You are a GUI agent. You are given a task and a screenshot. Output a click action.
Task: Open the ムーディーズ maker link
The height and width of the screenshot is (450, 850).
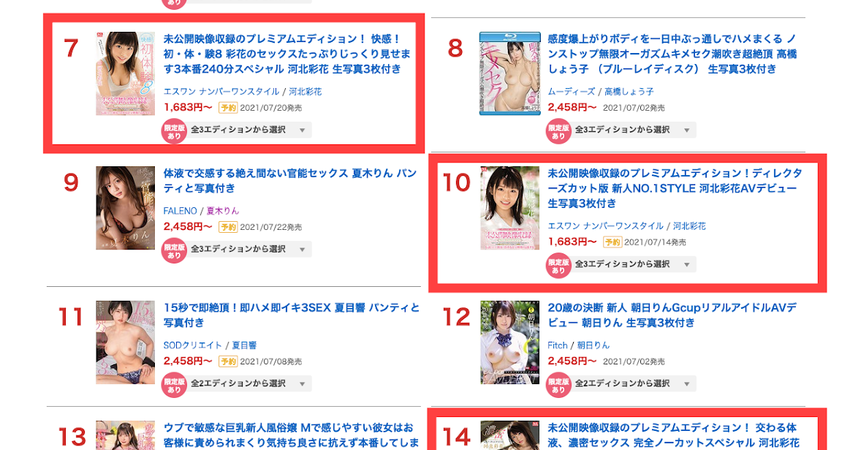click(x=571, y=92)
